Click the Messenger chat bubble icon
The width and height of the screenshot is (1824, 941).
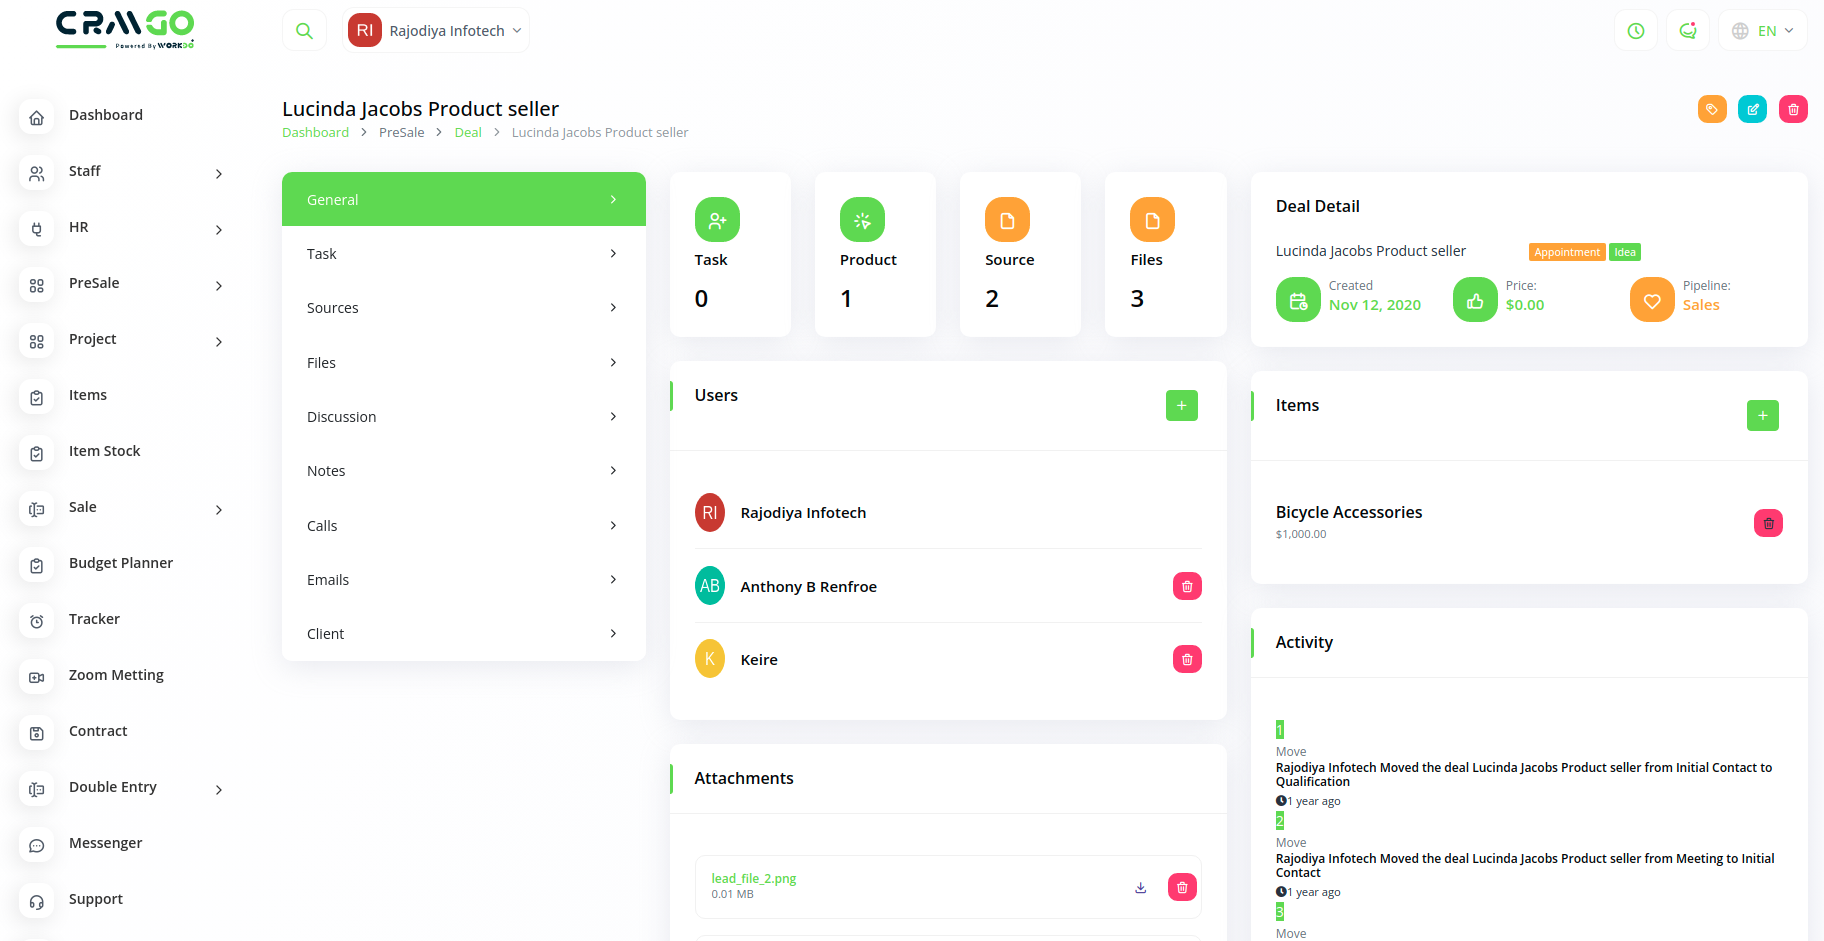(37, 846)
